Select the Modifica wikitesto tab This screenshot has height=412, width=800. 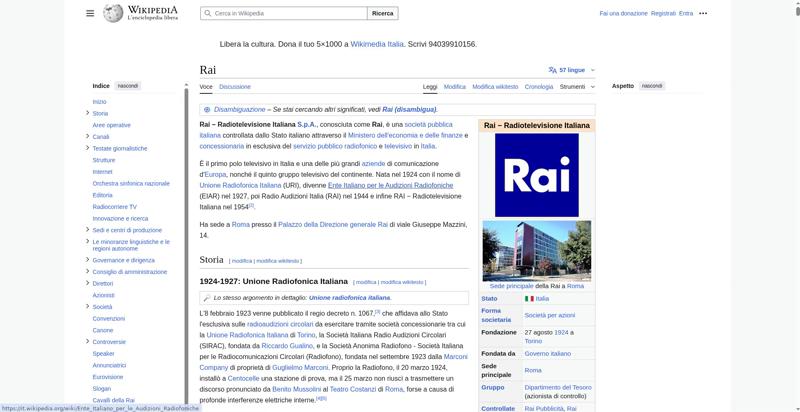[495, 87]
